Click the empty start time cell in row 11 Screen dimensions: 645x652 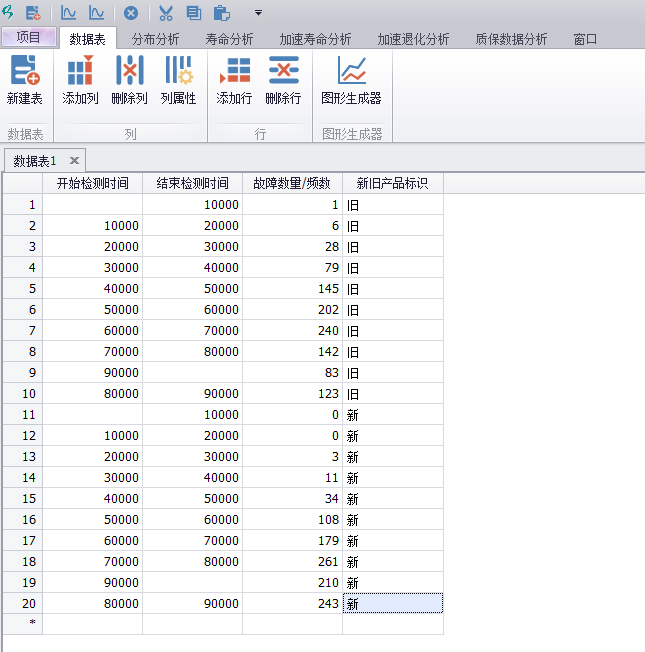93,415
